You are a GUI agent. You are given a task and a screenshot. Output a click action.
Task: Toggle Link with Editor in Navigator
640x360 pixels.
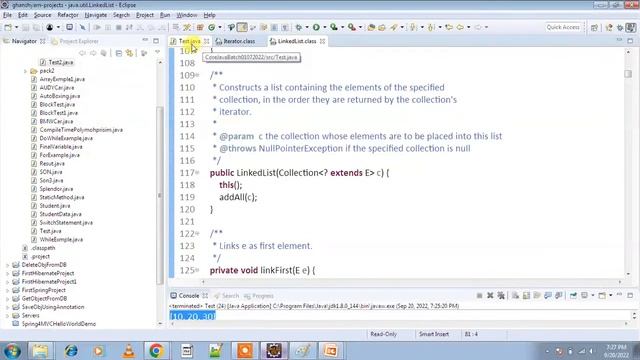[130, 53]
